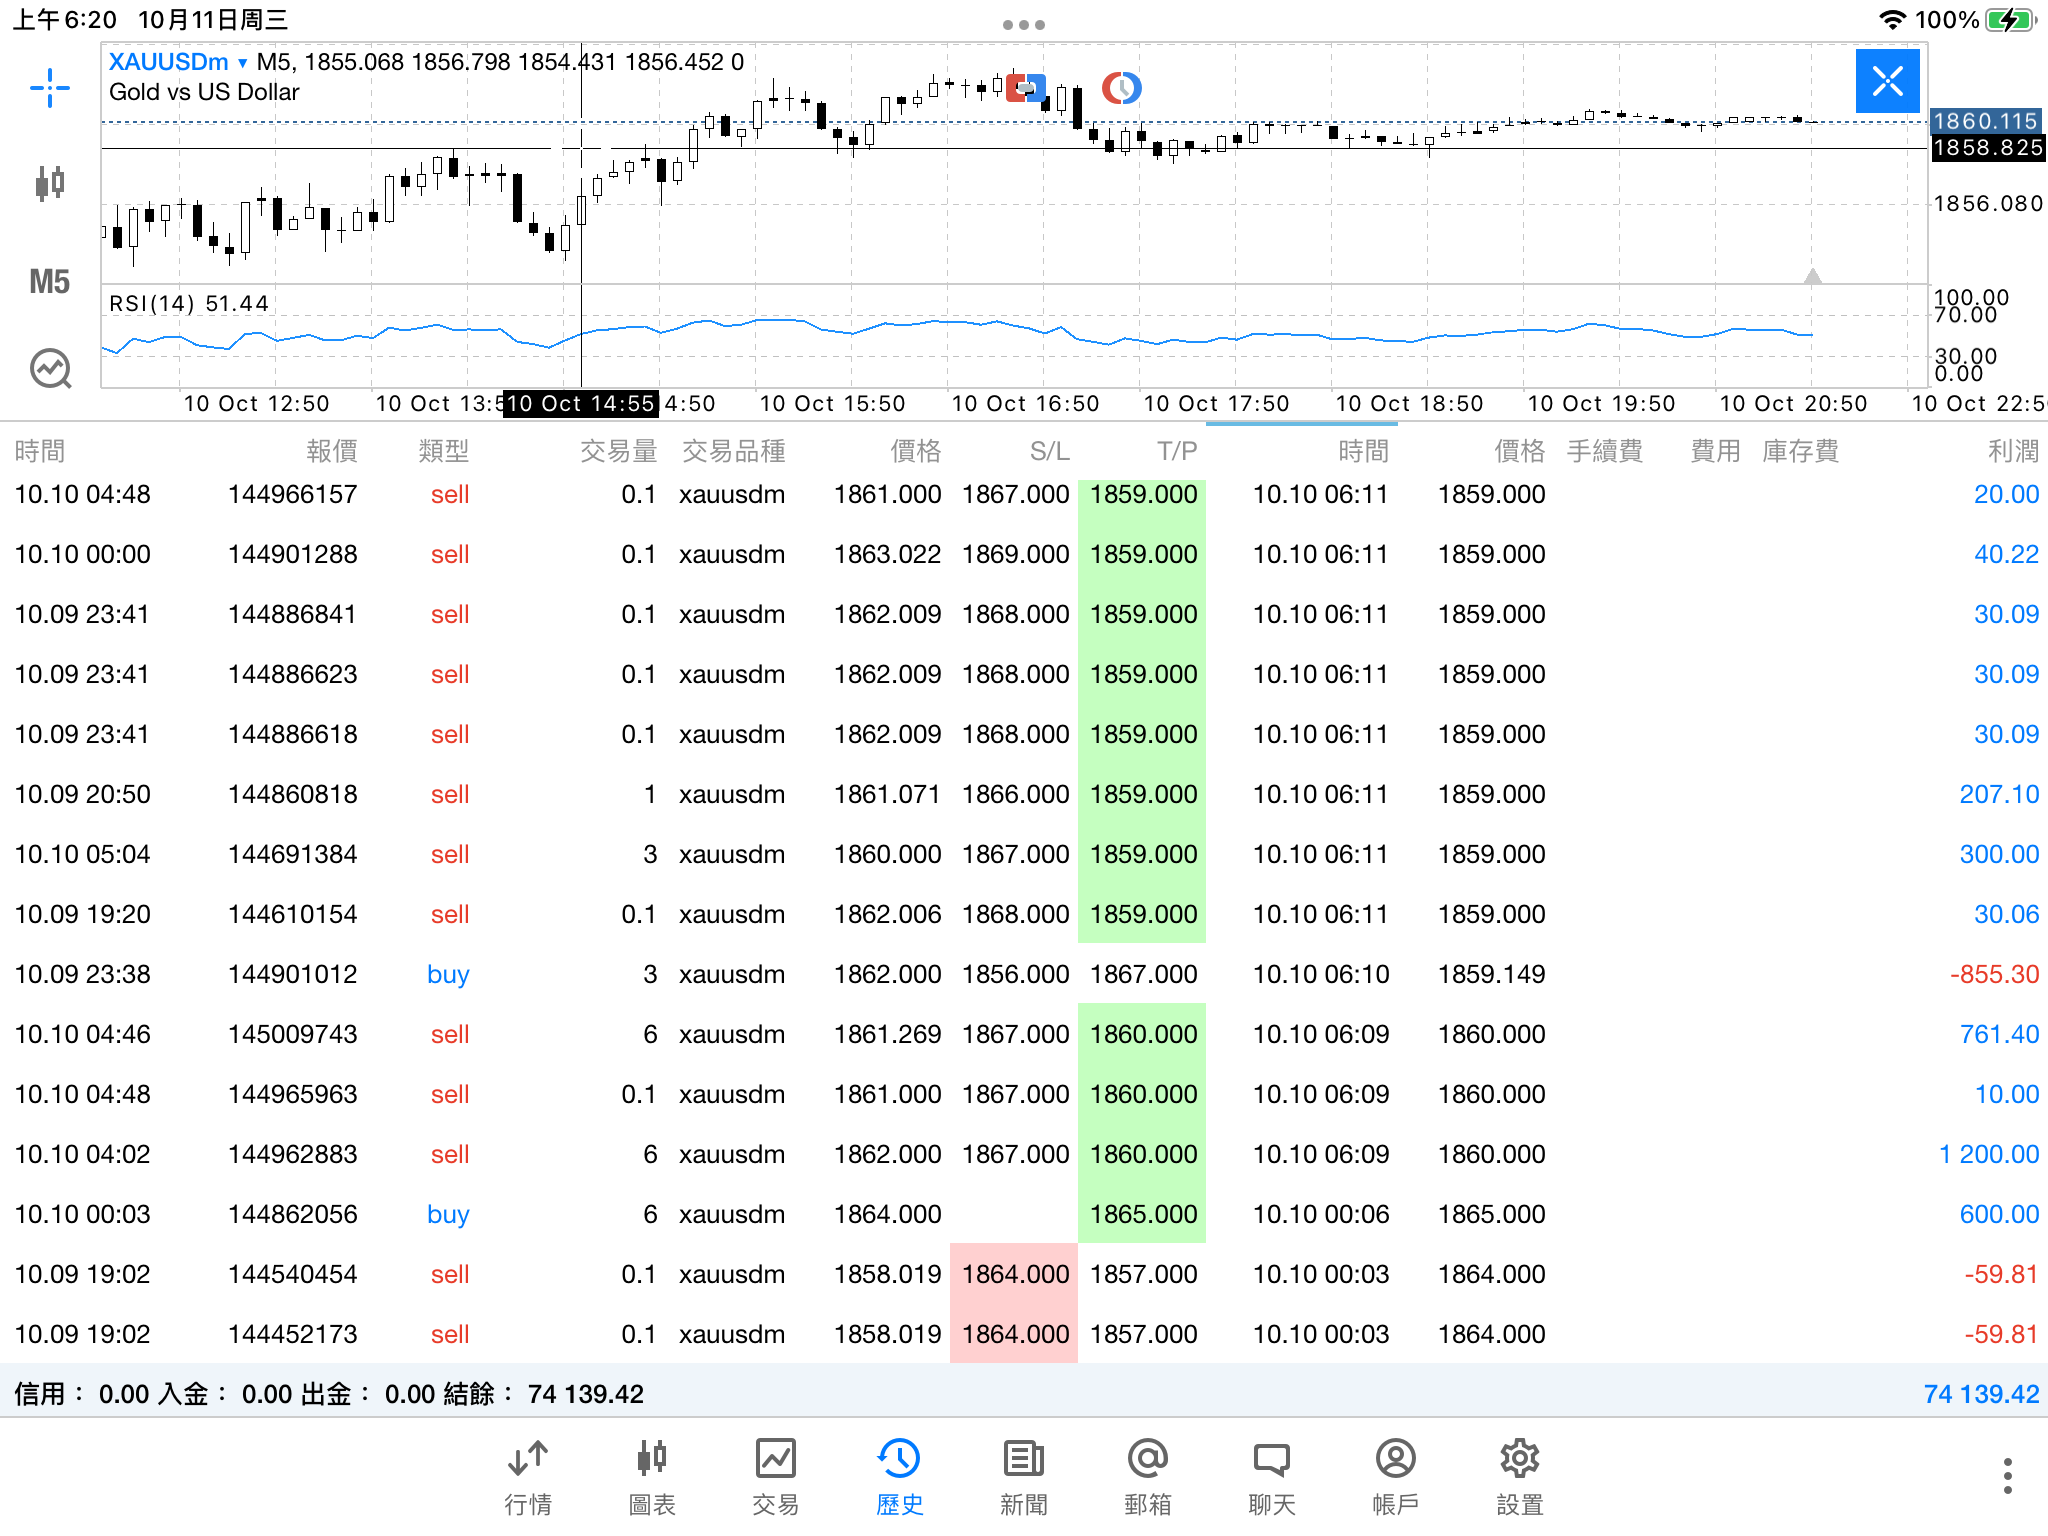Tap the 1860.115 price label on scale
The image size is (2048, 1536).
point(1985,121)
